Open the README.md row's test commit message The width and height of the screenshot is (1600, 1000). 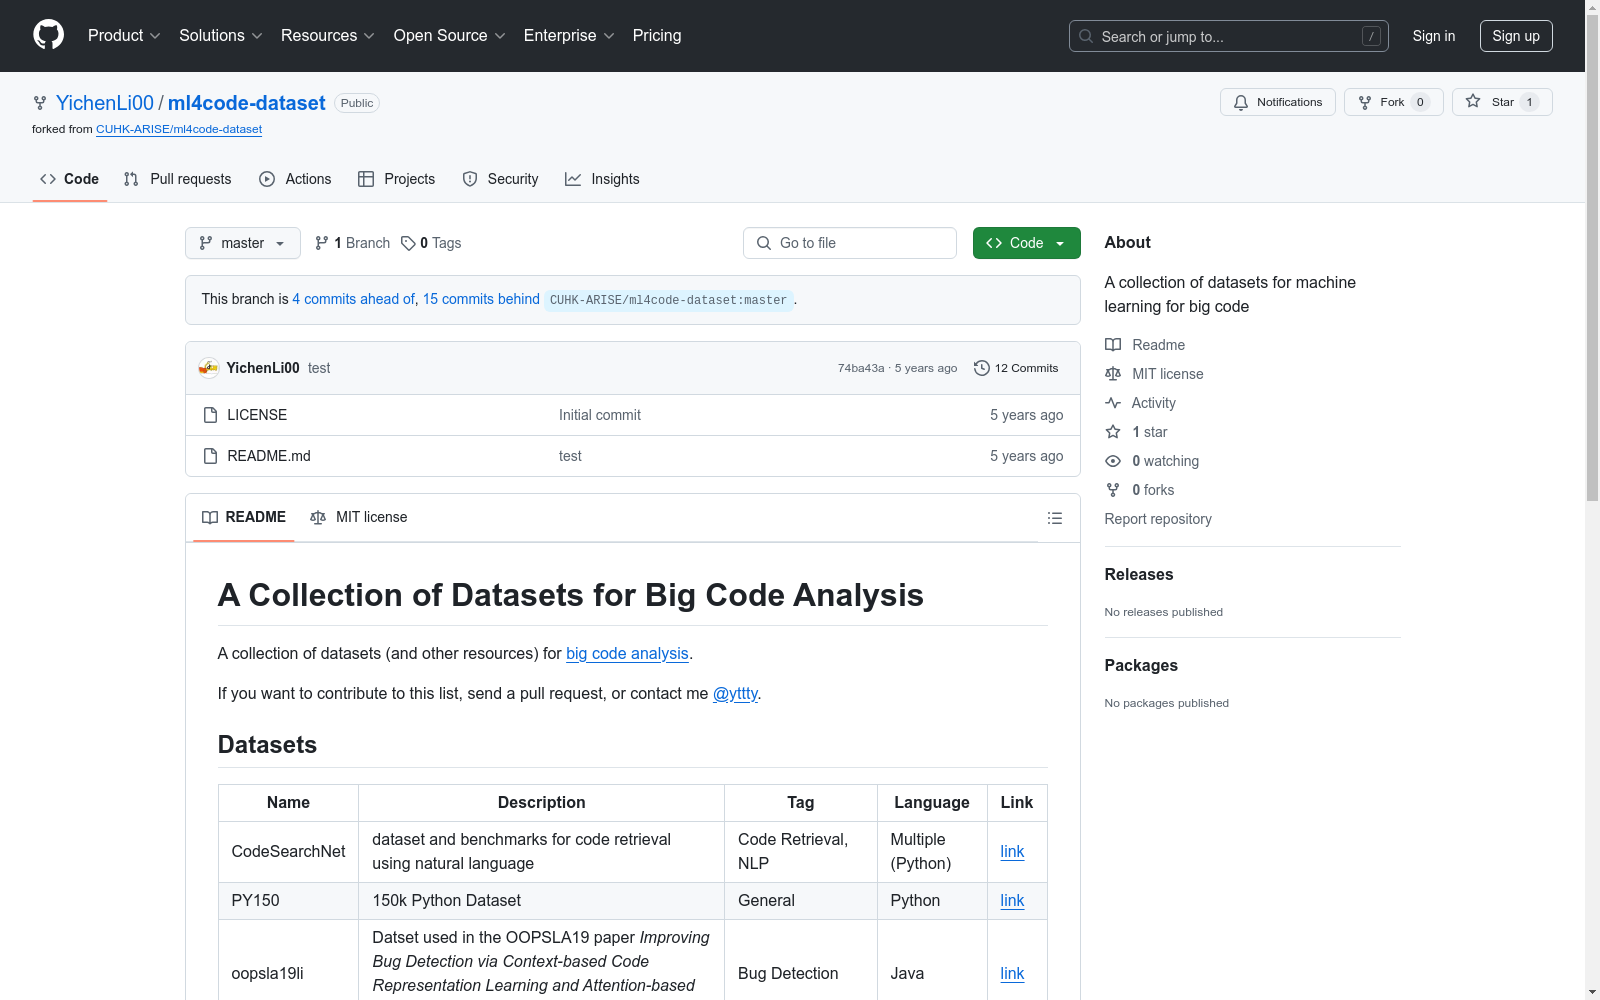[x=570, y=456]
